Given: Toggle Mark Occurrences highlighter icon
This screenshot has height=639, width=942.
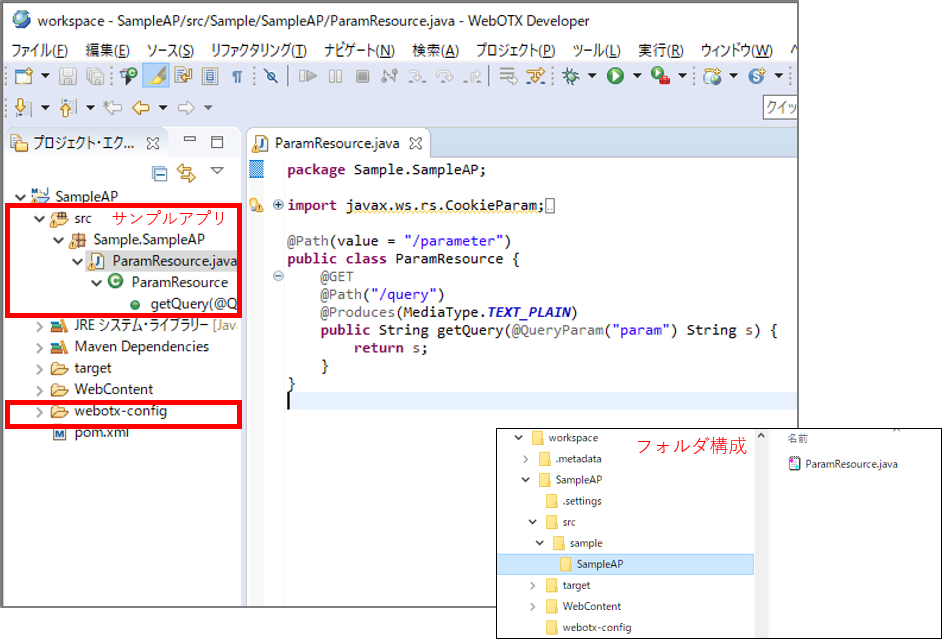Looking at the screenshot, I should click(x=155, y=76).
